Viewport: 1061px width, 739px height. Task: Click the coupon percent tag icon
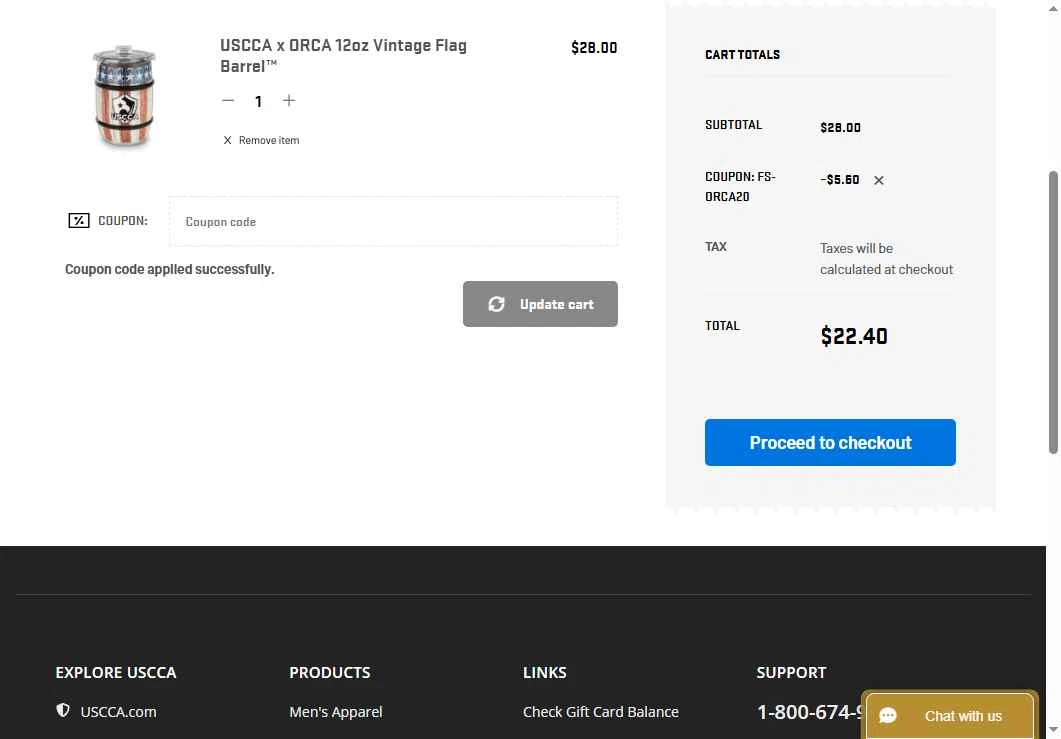pos(78,221)
